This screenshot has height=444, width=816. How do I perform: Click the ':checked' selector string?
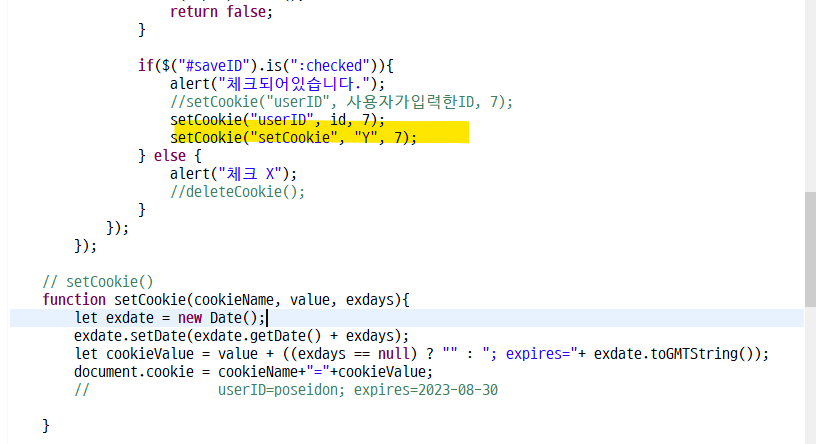pyautogui.click(x=330, y=66)
